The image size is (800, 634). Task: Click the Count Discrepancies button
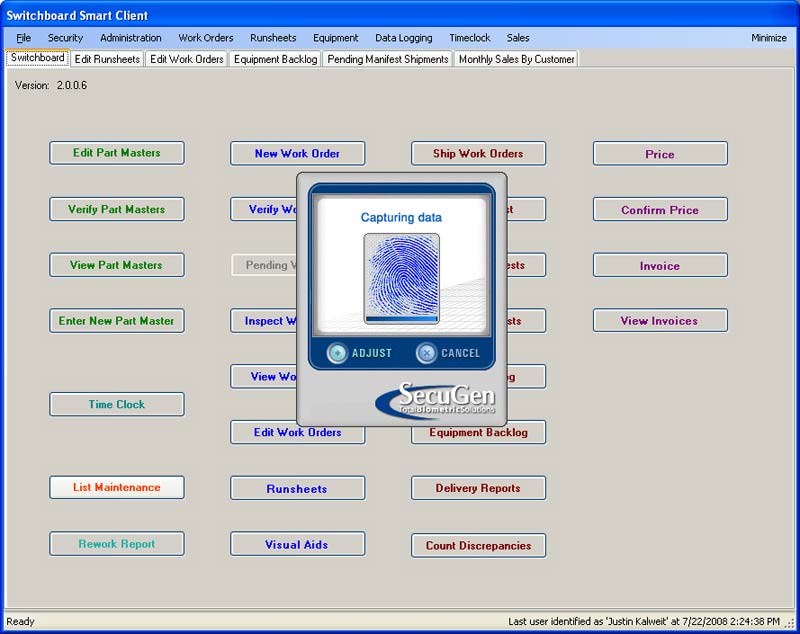point(479,546)
